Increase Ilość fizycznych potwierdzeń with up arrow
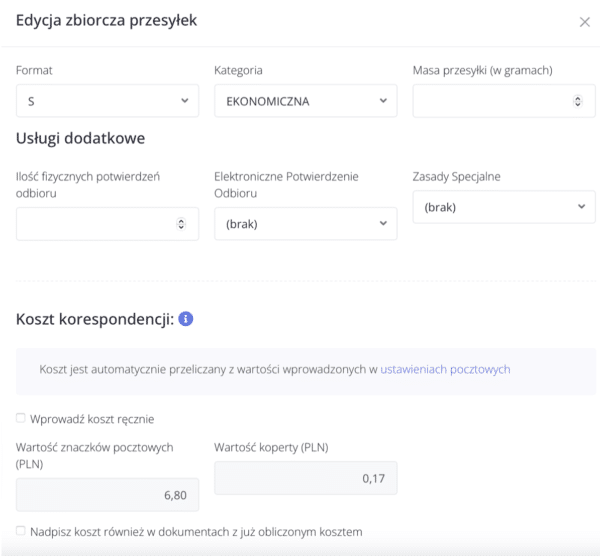The image size is (600, 556). tap(181, 221)
